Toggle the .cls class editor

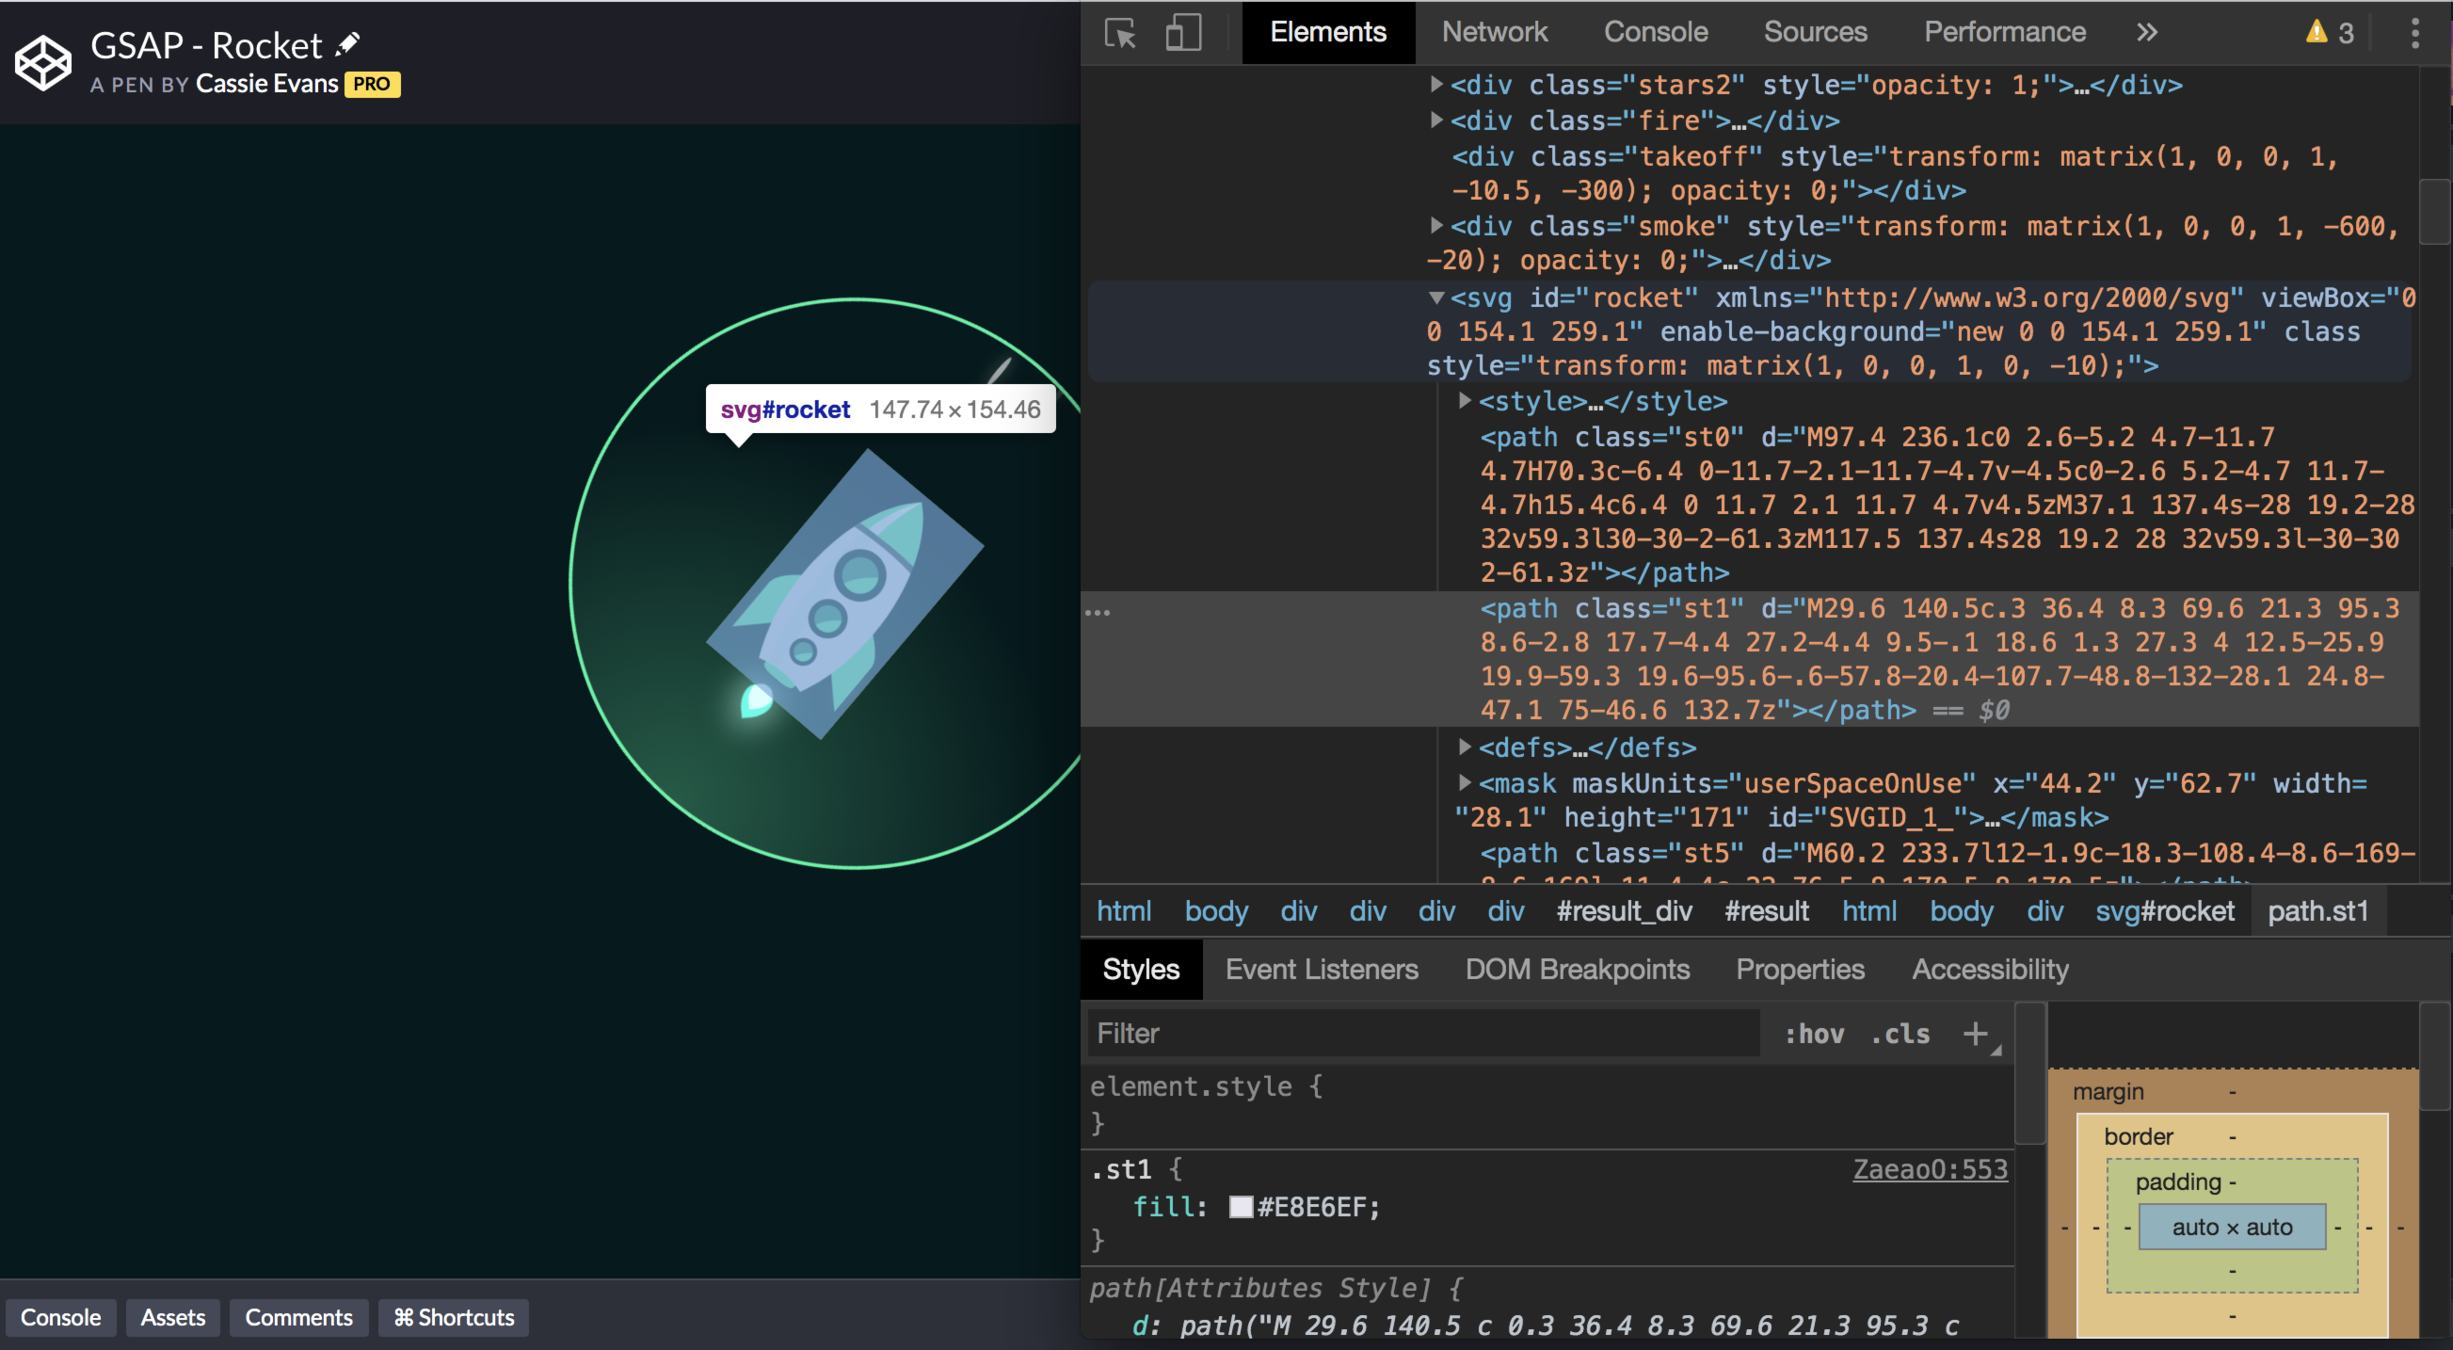coord(1900,1033)
